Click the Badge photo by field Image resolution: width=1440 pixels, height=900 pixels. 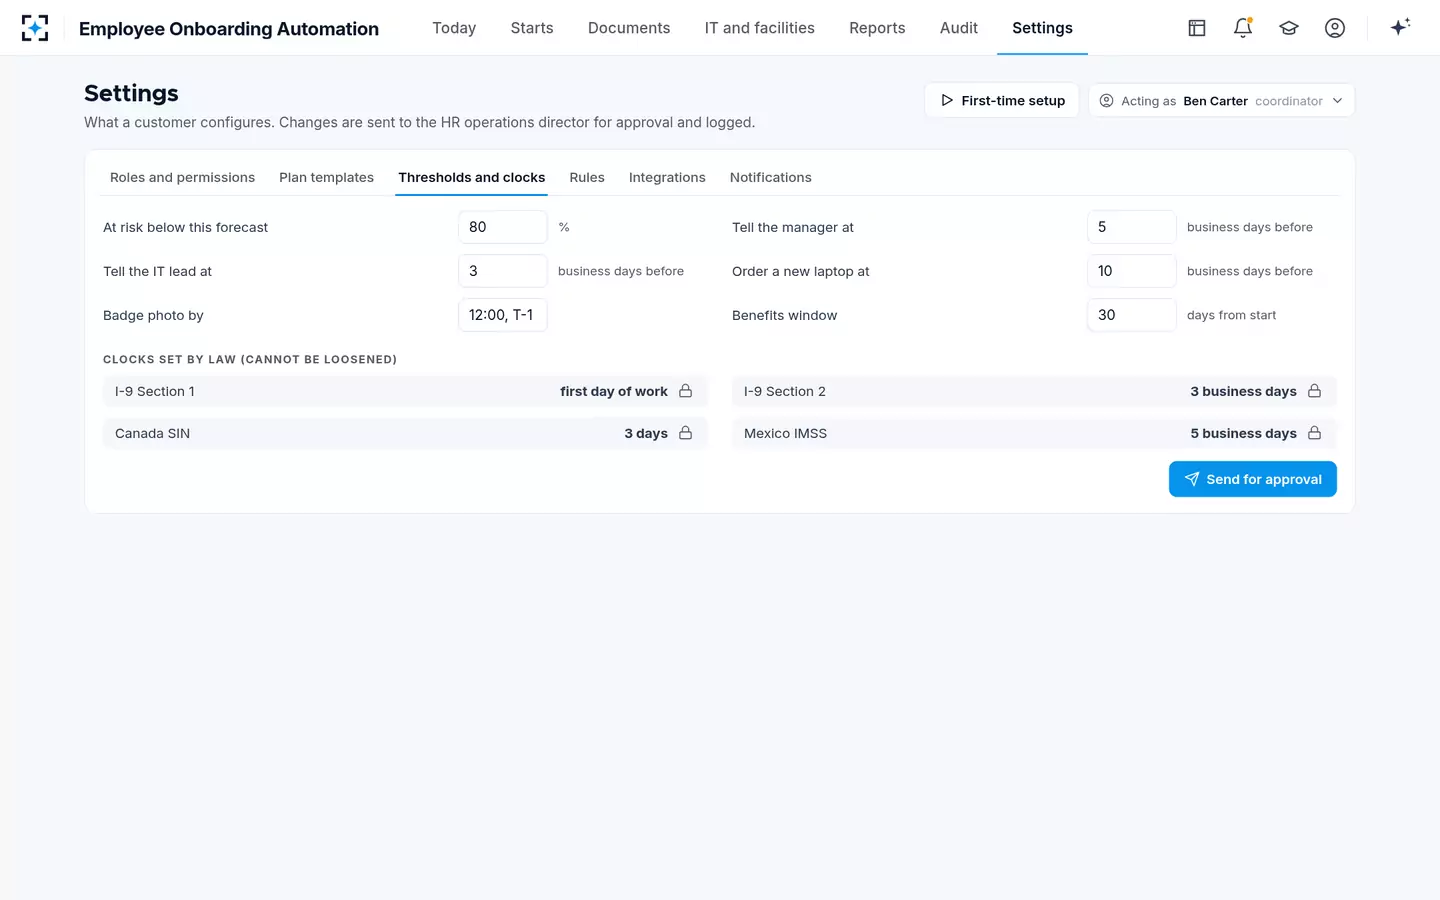point(503,315)
